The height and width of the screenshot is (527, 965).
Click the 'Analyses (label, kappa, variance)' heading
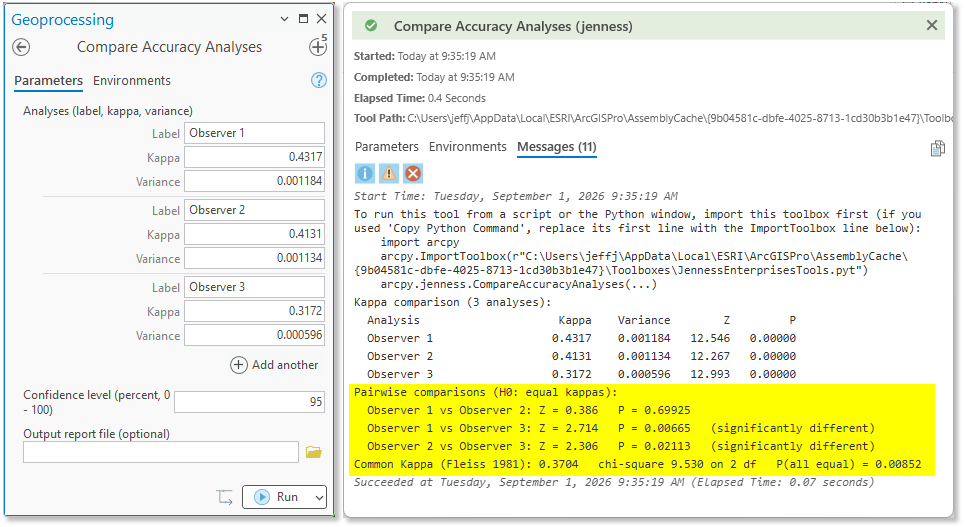[x=108, y=111]
